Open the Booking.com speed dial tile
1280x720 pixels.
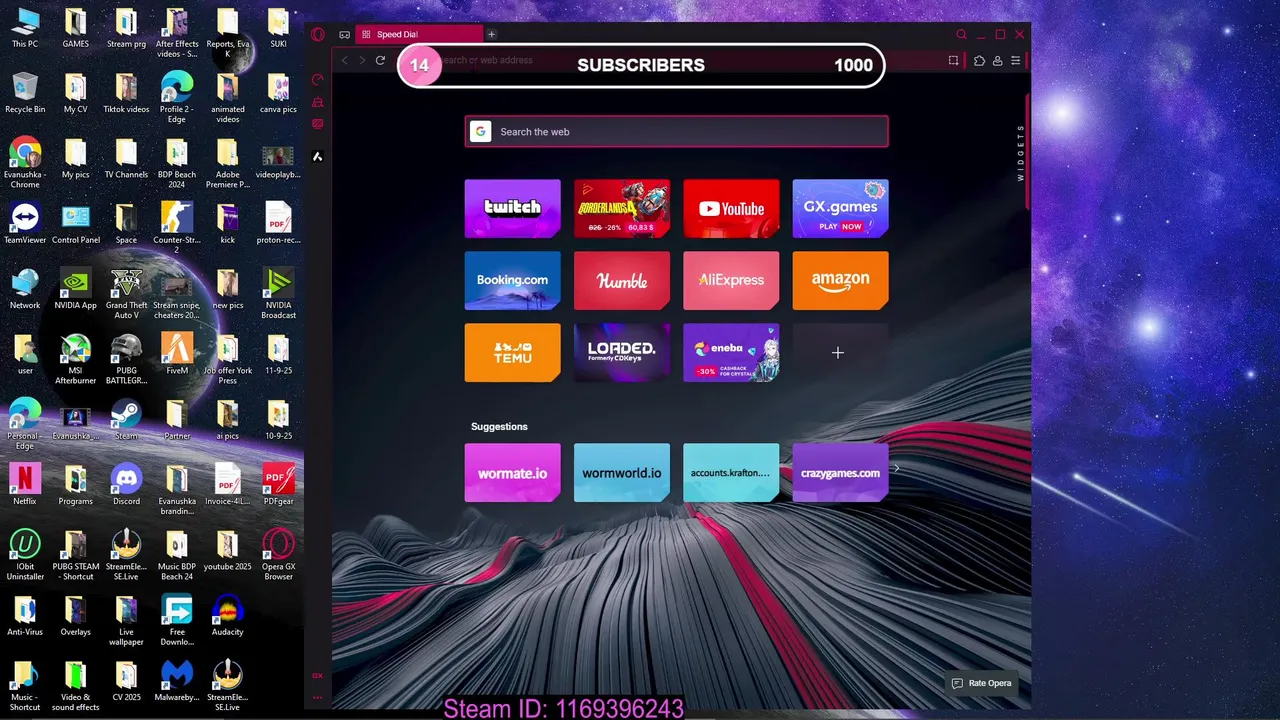(x=512, y=280)
